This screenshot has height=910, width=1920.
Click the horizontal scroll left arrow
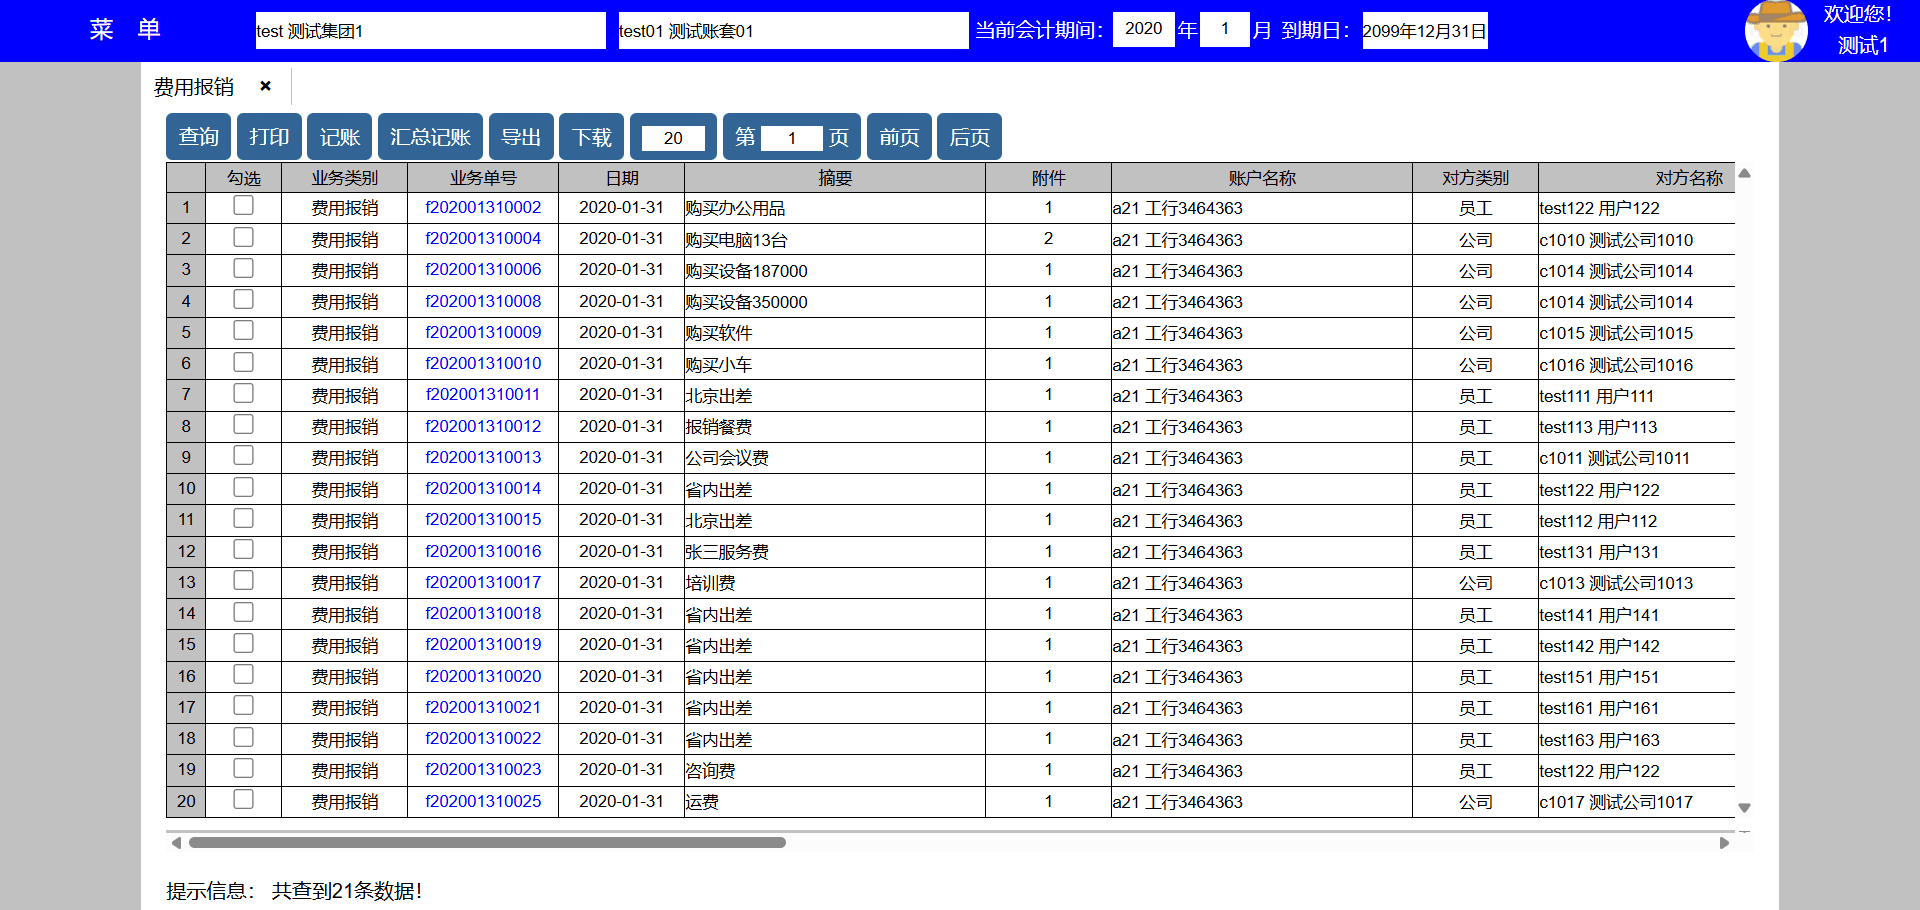pos(177,843)
